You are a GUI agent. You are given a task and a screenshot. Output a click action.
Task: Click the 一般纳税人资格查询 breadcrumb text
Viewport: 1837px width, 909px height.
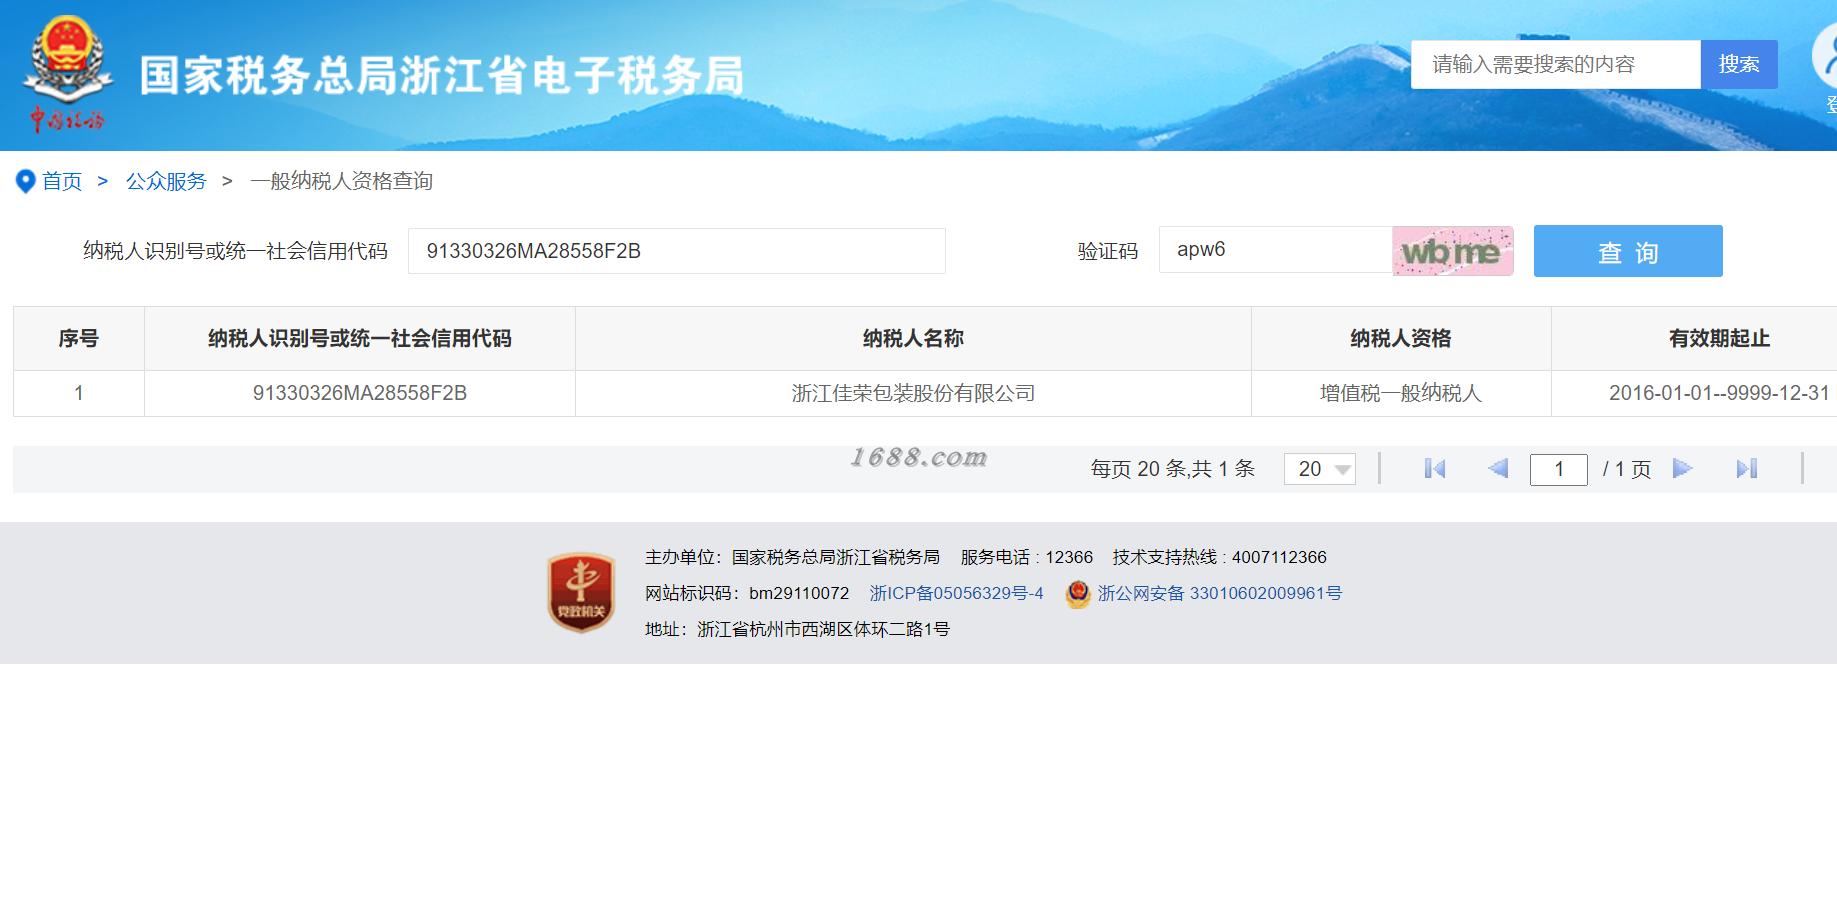click(341, 182)
